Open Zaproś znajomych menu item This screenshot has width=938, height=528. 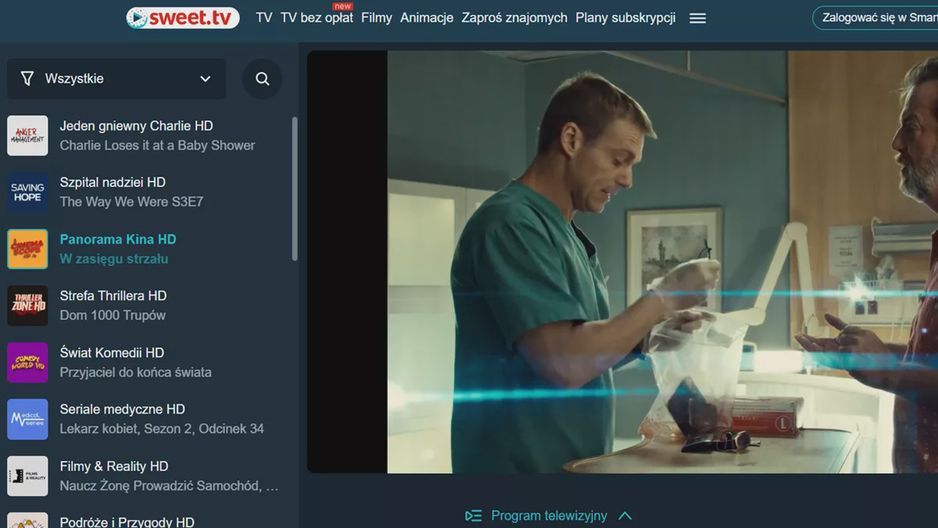(x=514, y=18)
